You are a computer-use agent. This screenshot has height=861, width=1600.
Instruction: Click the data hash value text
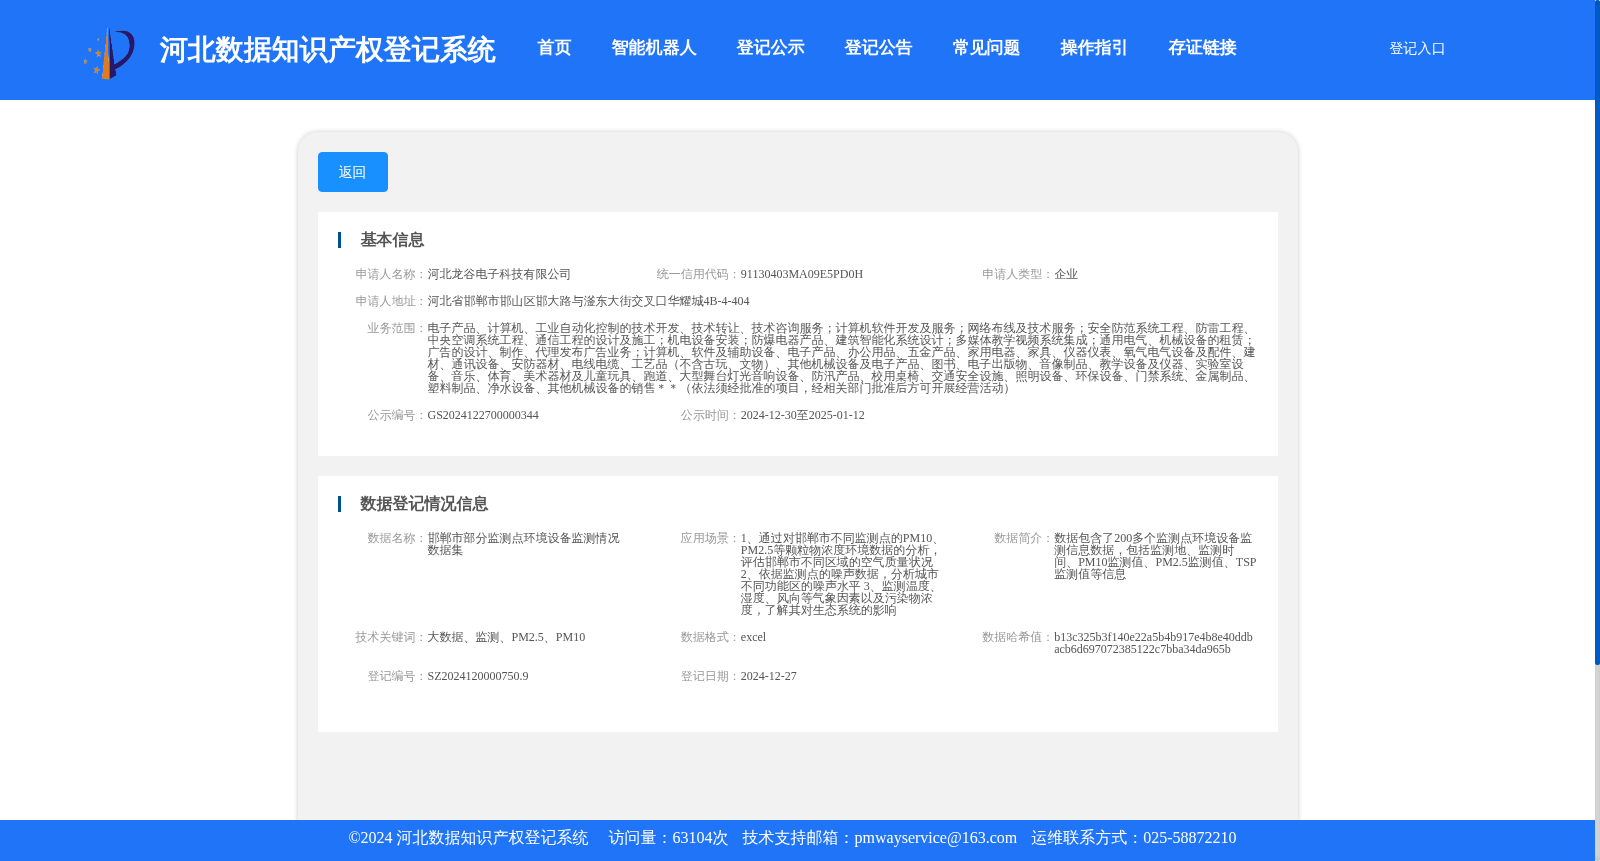click(x=1153, y=643)
